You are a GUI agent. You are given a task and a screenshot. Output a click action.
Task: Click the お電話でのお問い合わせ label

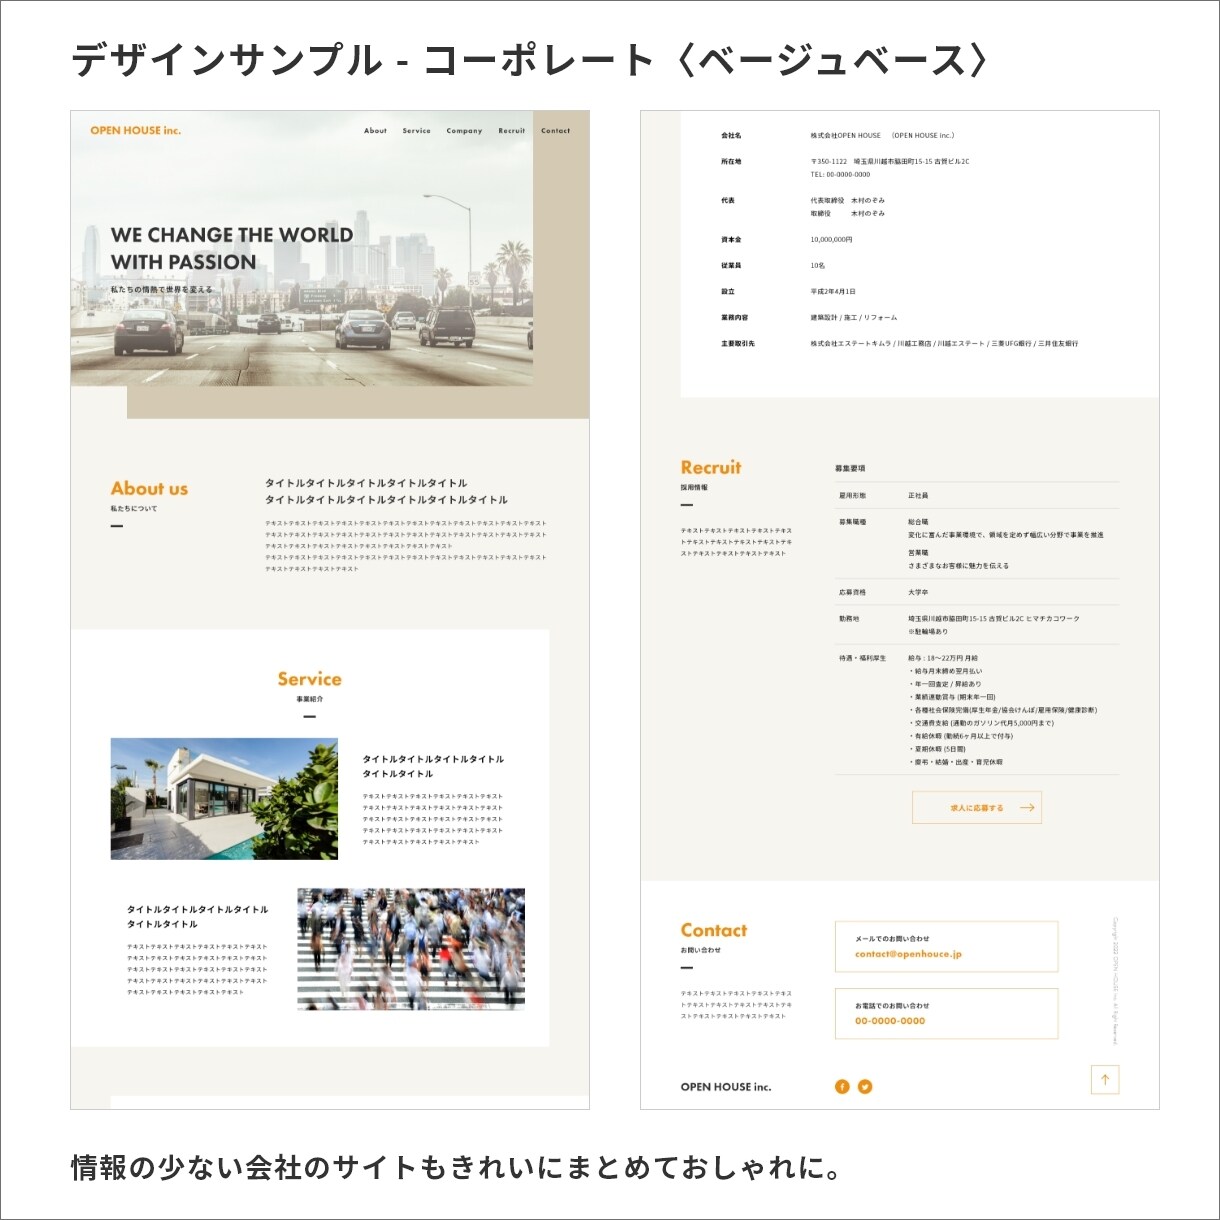(892, 1006)
